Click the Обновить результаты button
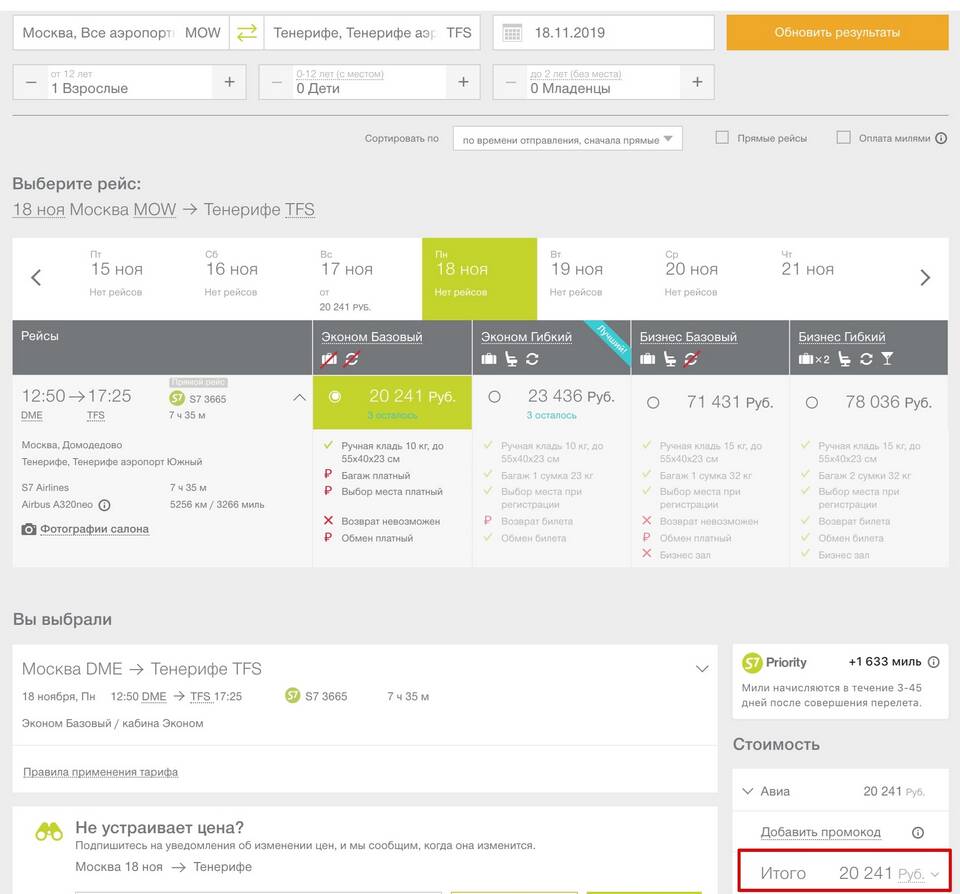 (x=837, y=33)
